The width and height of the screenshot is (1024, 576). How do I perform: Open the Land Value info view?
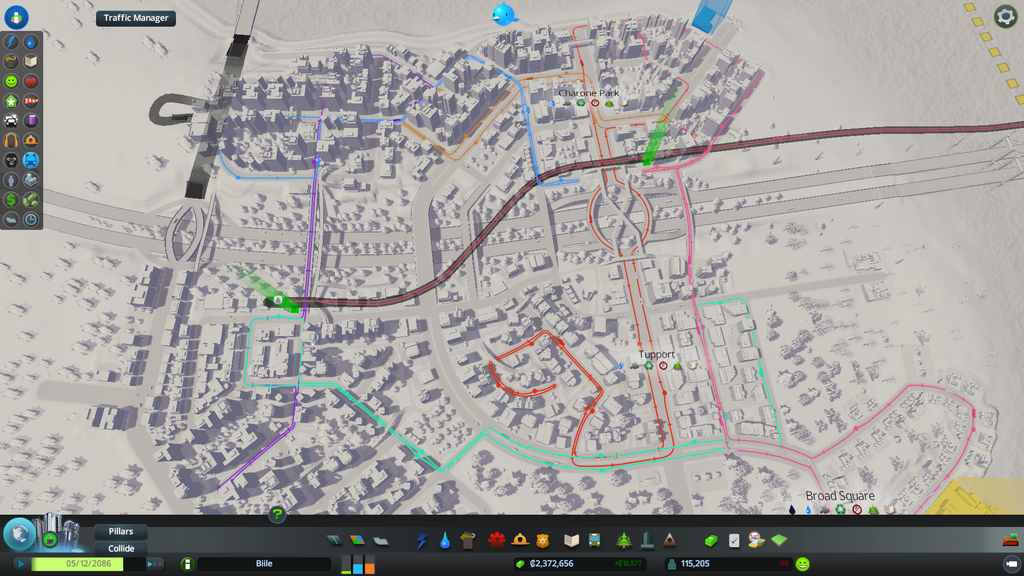click(x=11, y=199)
